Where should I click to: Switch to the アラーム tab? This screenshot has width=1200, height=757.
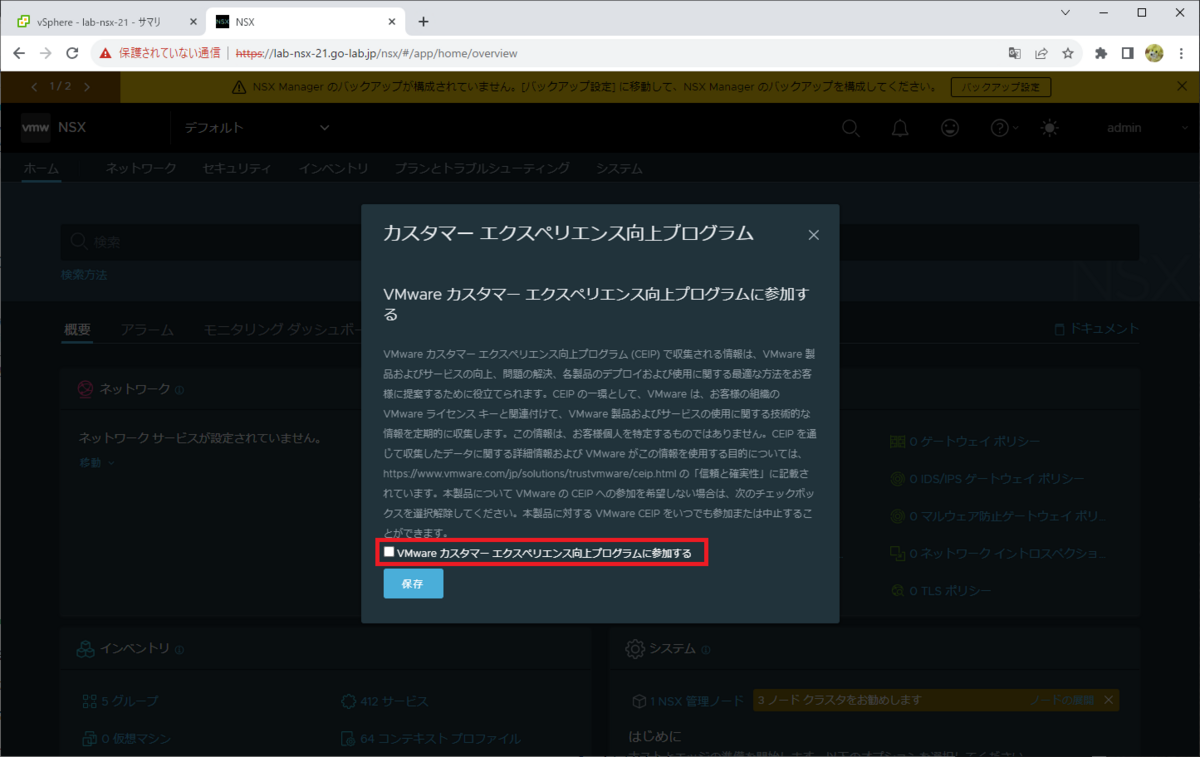point(147,329)
